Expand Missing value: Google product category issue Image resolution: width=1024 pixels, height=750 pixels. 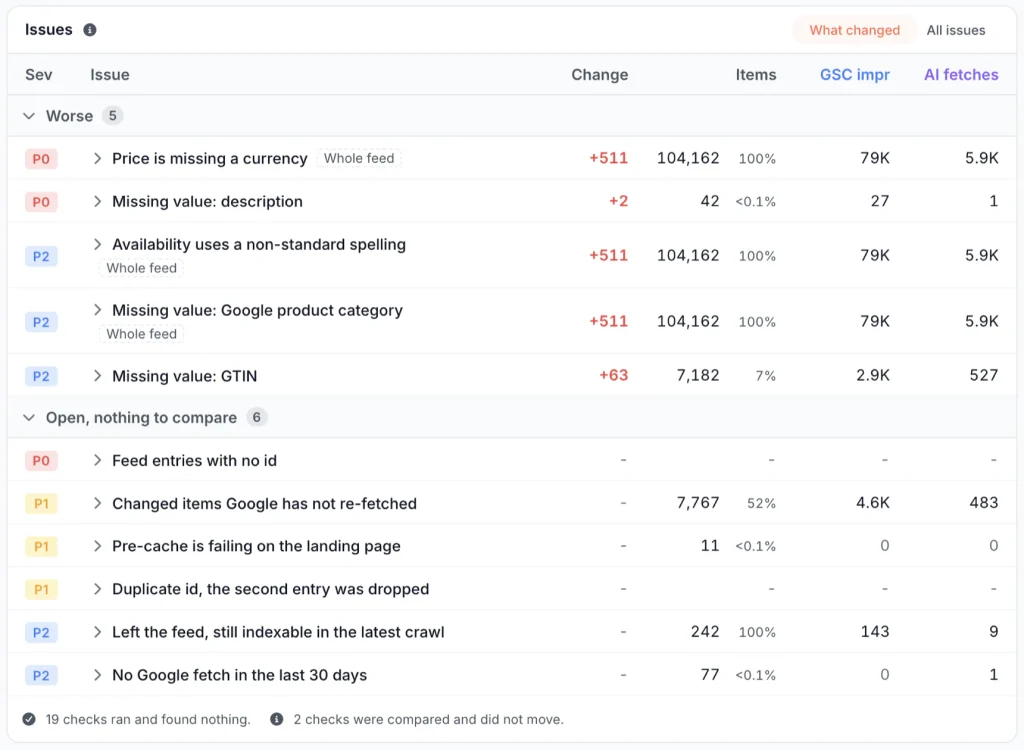point(97,310)
